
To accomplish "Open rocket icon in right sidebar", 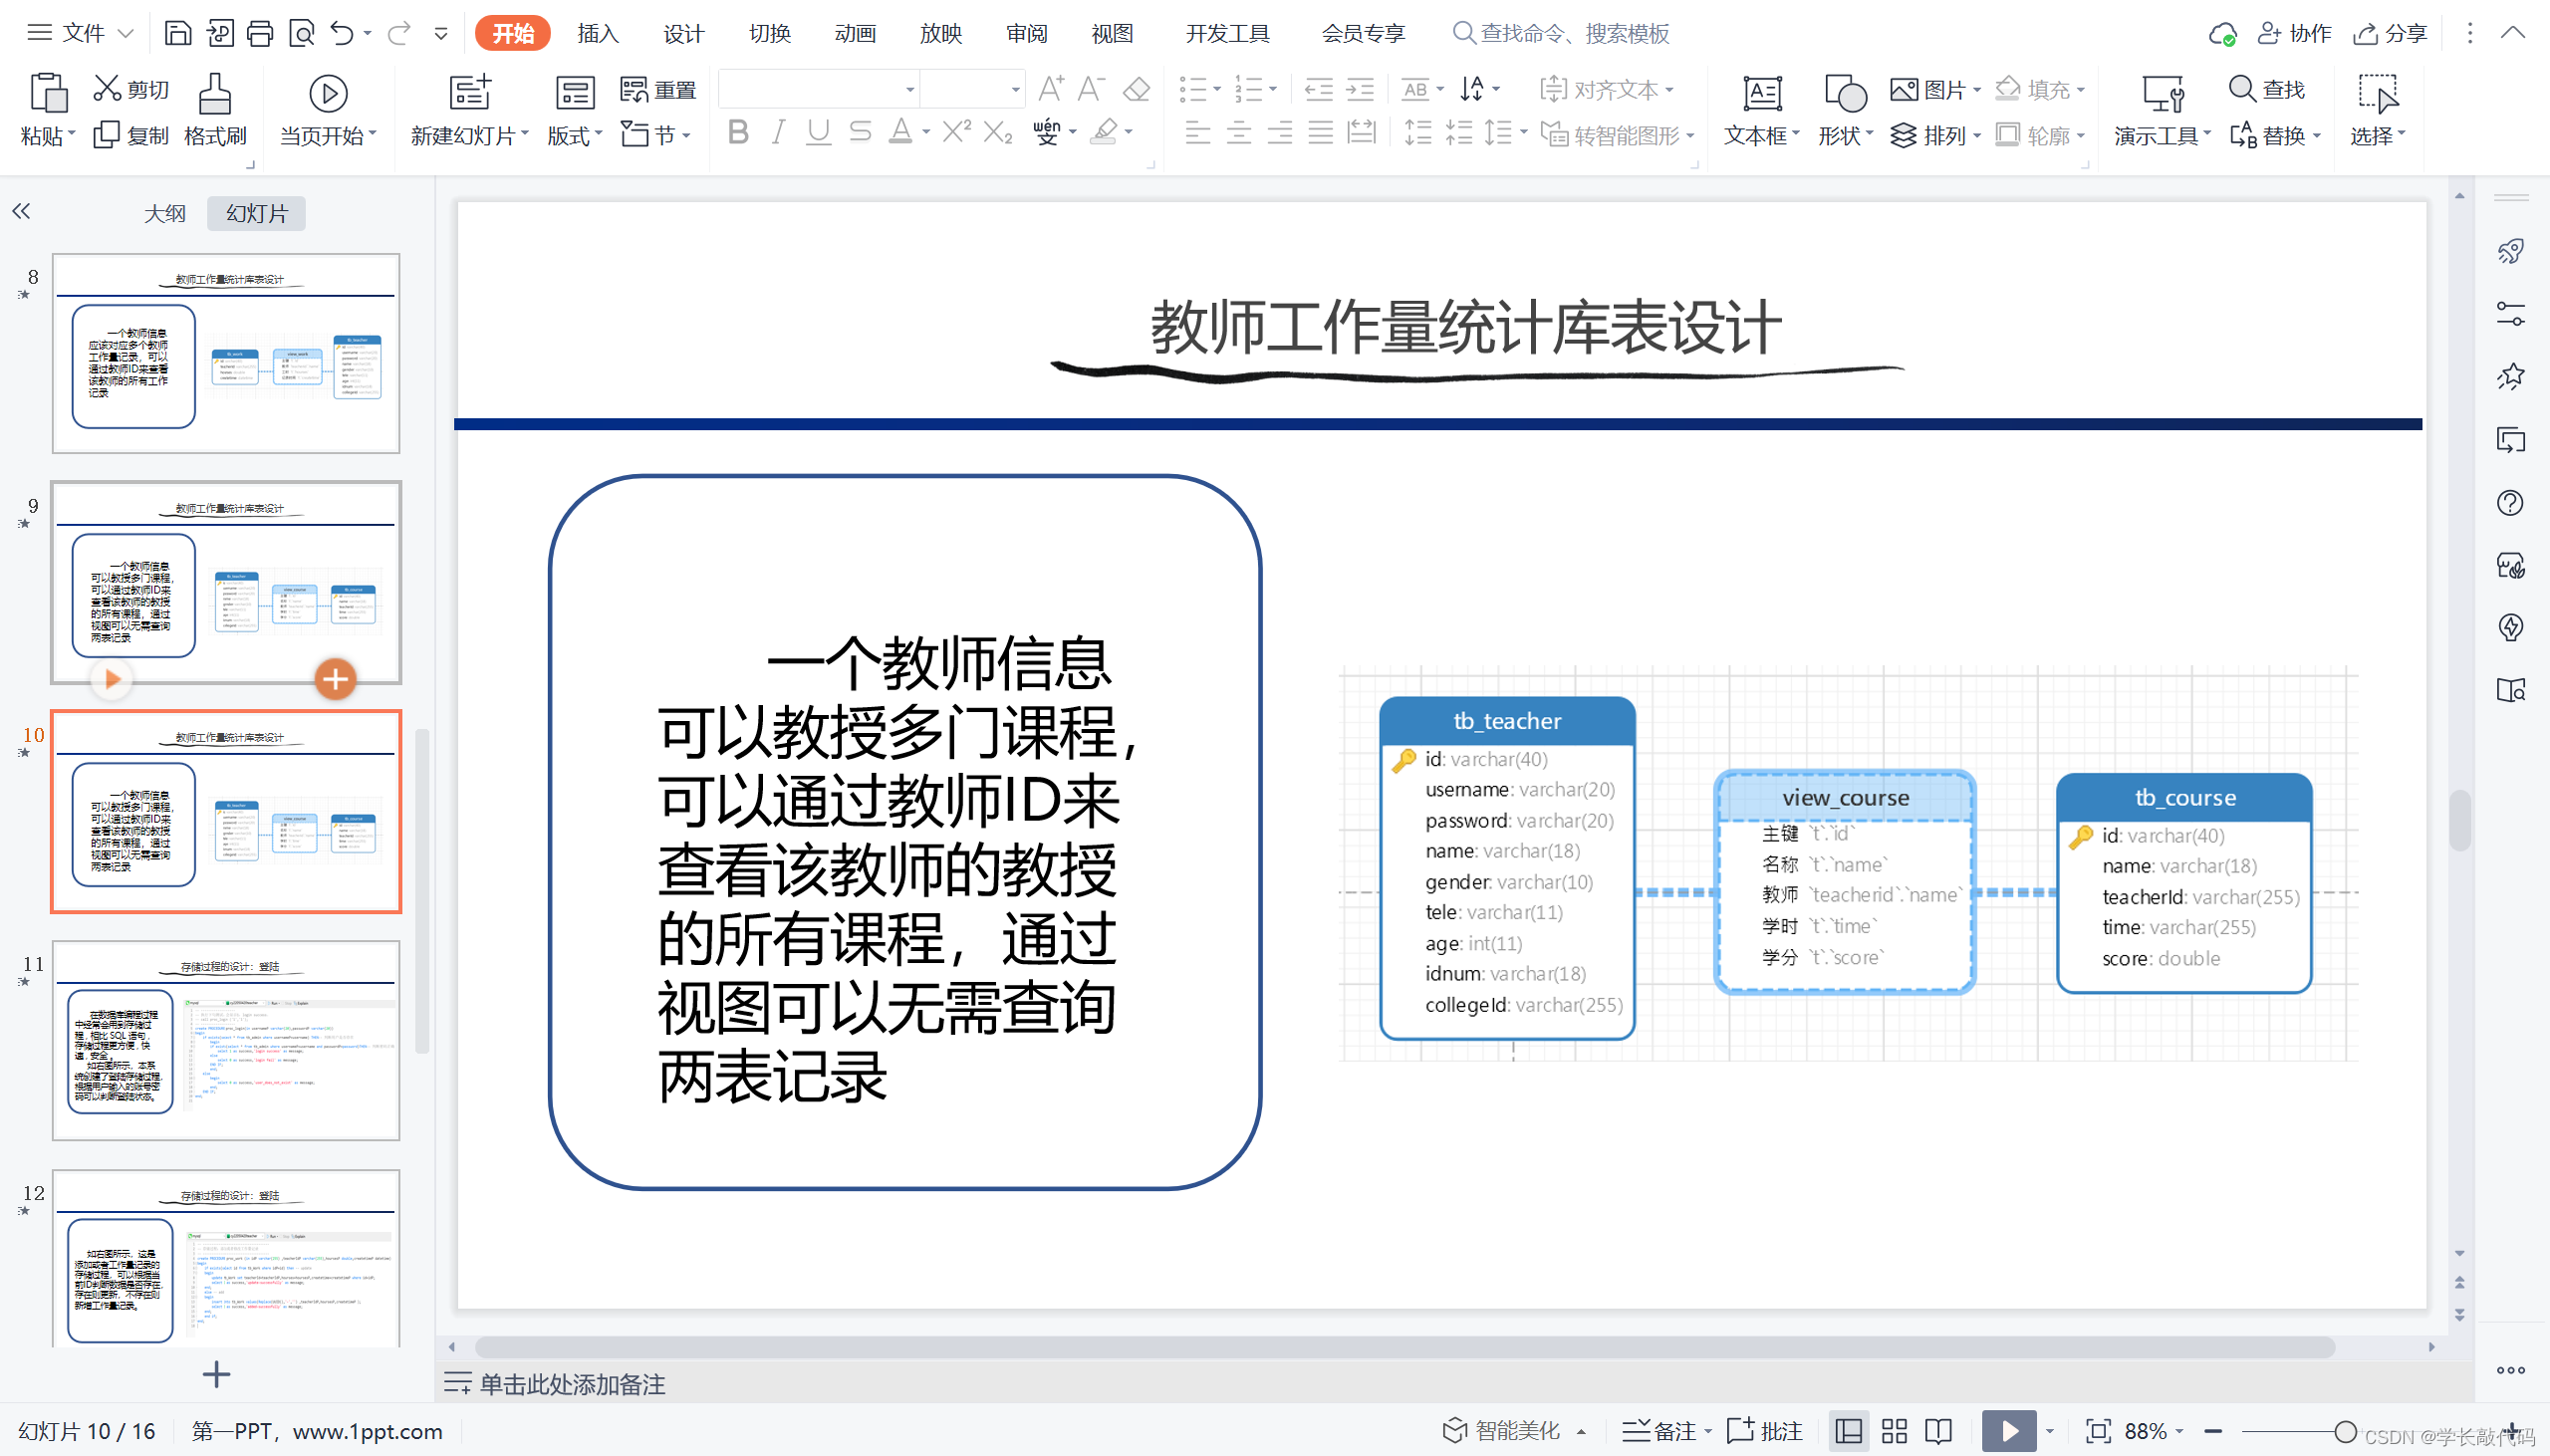I will 2510,251.
